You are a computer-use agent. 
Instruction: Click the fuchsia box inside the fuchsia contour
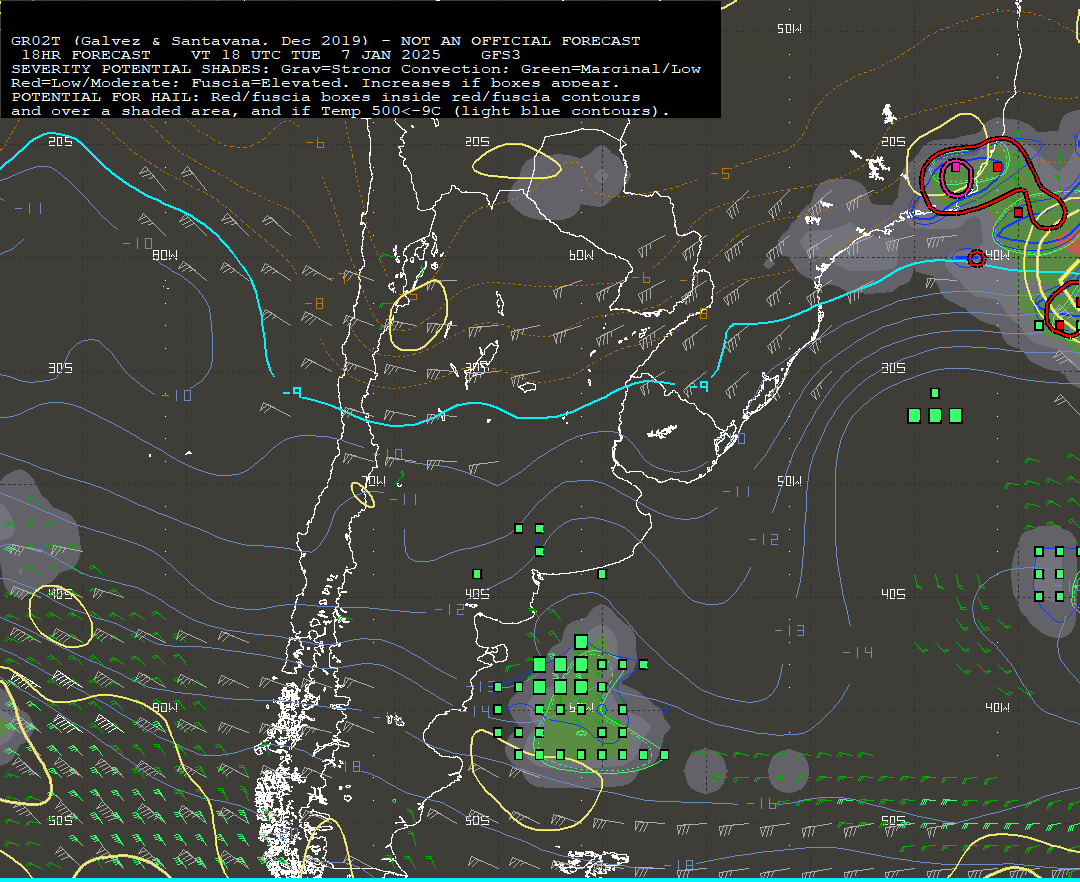(x=955, y=167)
